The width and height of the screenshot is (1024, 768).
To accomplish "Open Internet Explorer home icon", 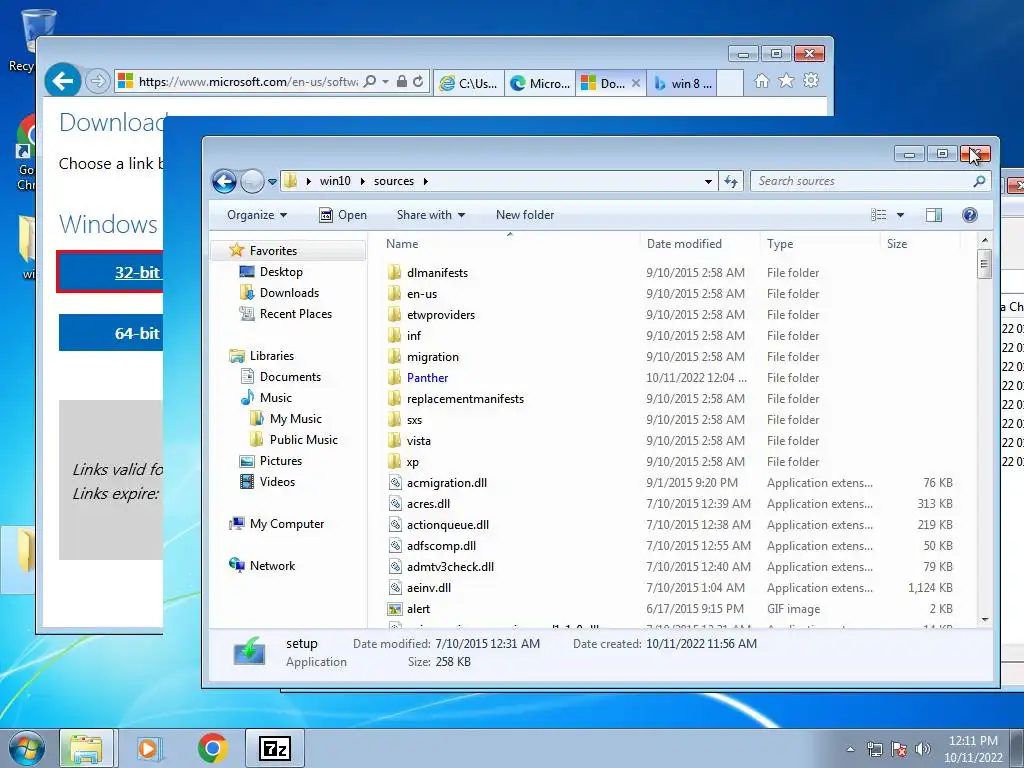I will coord(761,80).
